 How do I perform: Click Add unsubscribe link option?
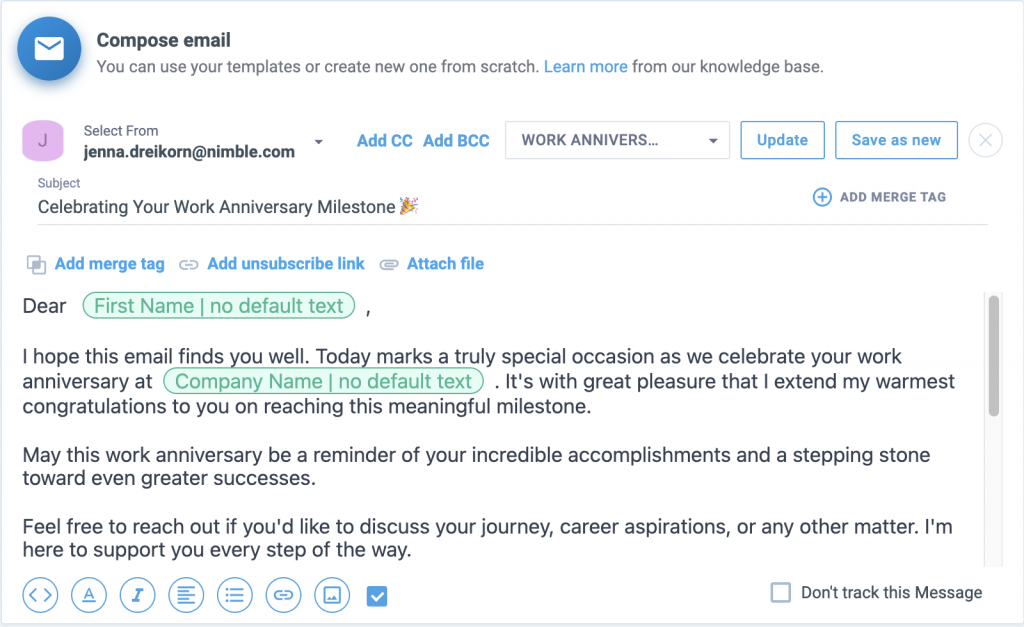pos(285,264)
